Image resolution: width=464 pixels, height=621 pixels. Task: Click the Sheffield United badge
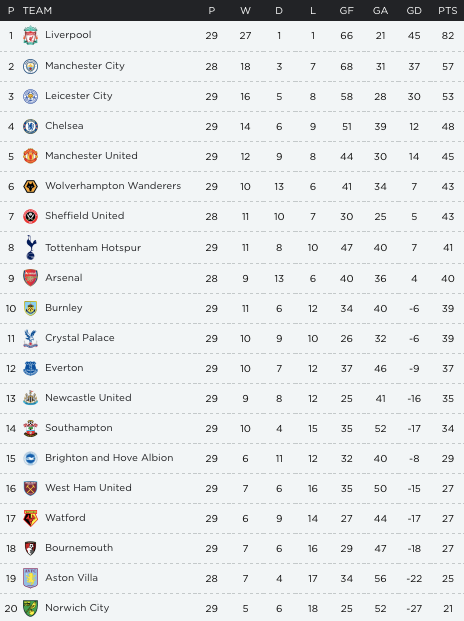coord(30,216)
